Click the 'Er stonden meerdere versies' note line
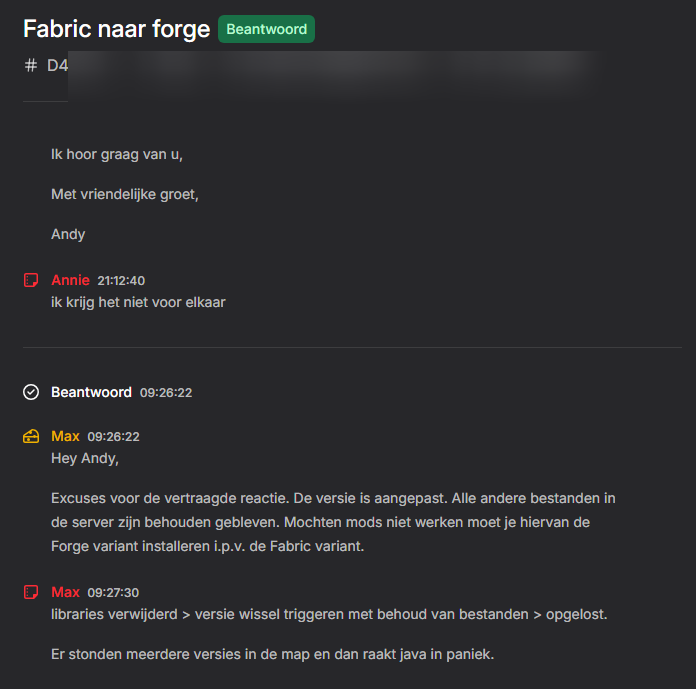 tap(272, 654)
